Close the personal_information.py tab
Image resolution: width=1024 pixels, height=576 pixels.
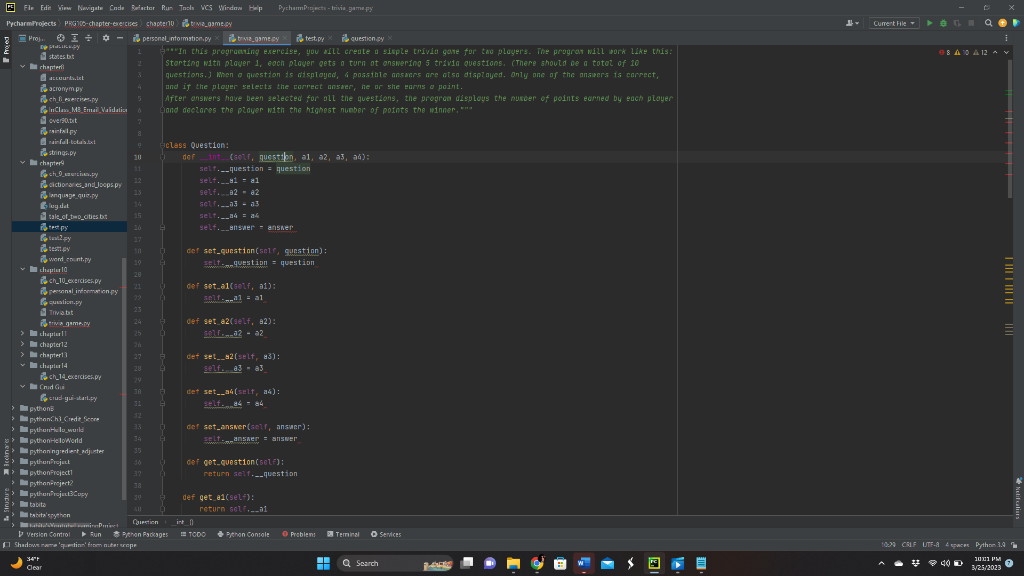click(218, 38)
